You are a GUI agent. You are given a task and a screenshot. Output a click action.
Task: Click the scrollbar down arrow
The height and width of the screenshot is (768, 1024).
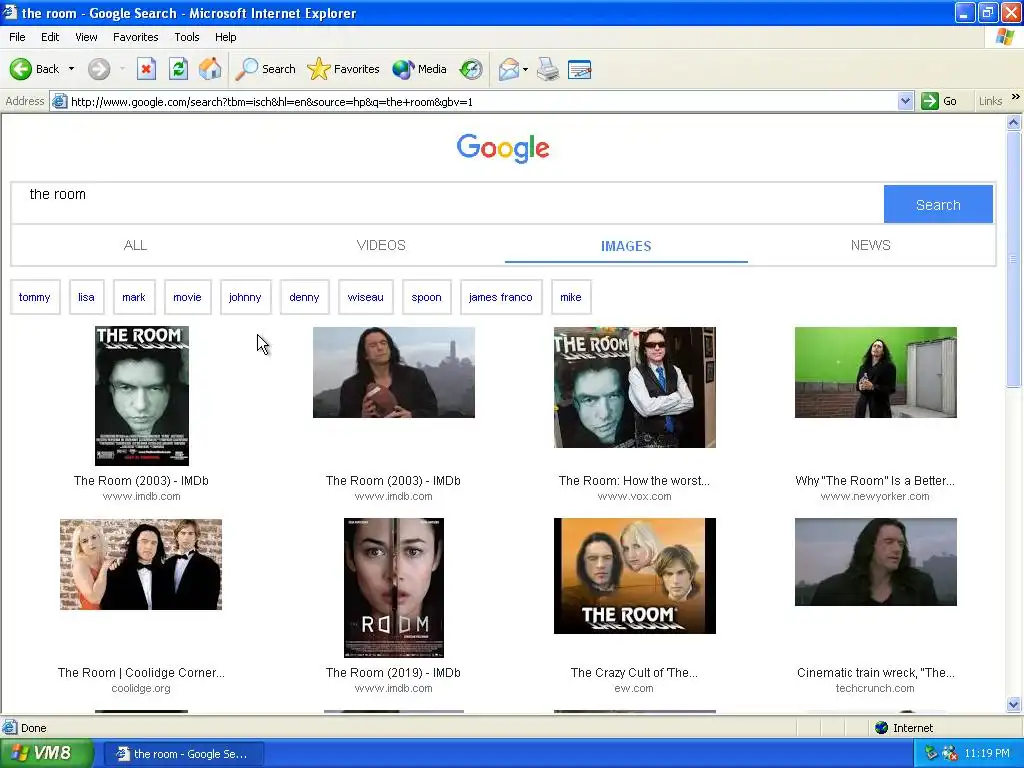click(x=1014, y=704)
